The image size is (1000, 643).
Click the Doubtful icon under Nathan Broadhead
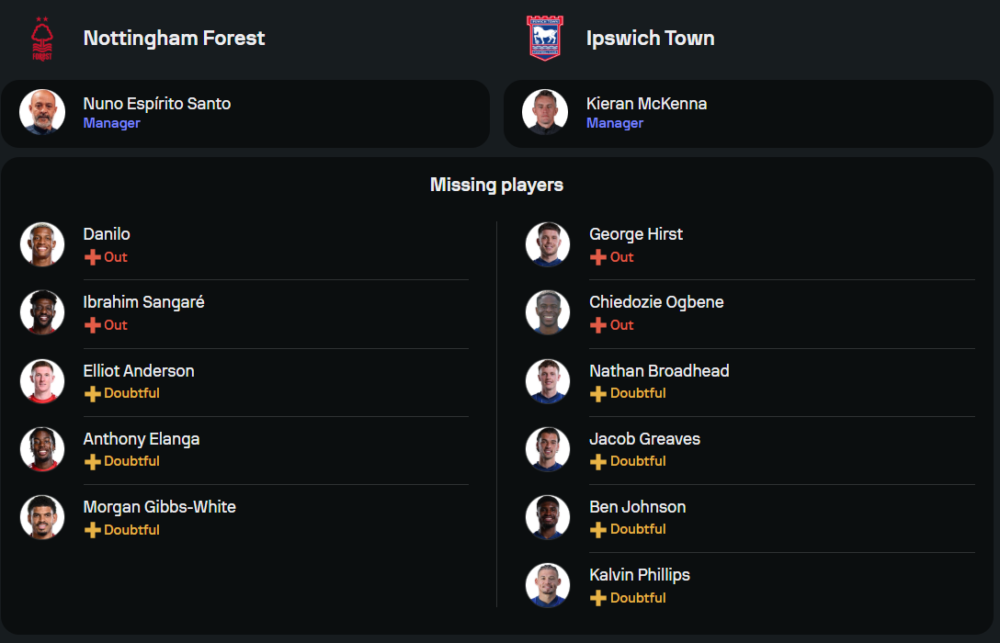[598, 394]
